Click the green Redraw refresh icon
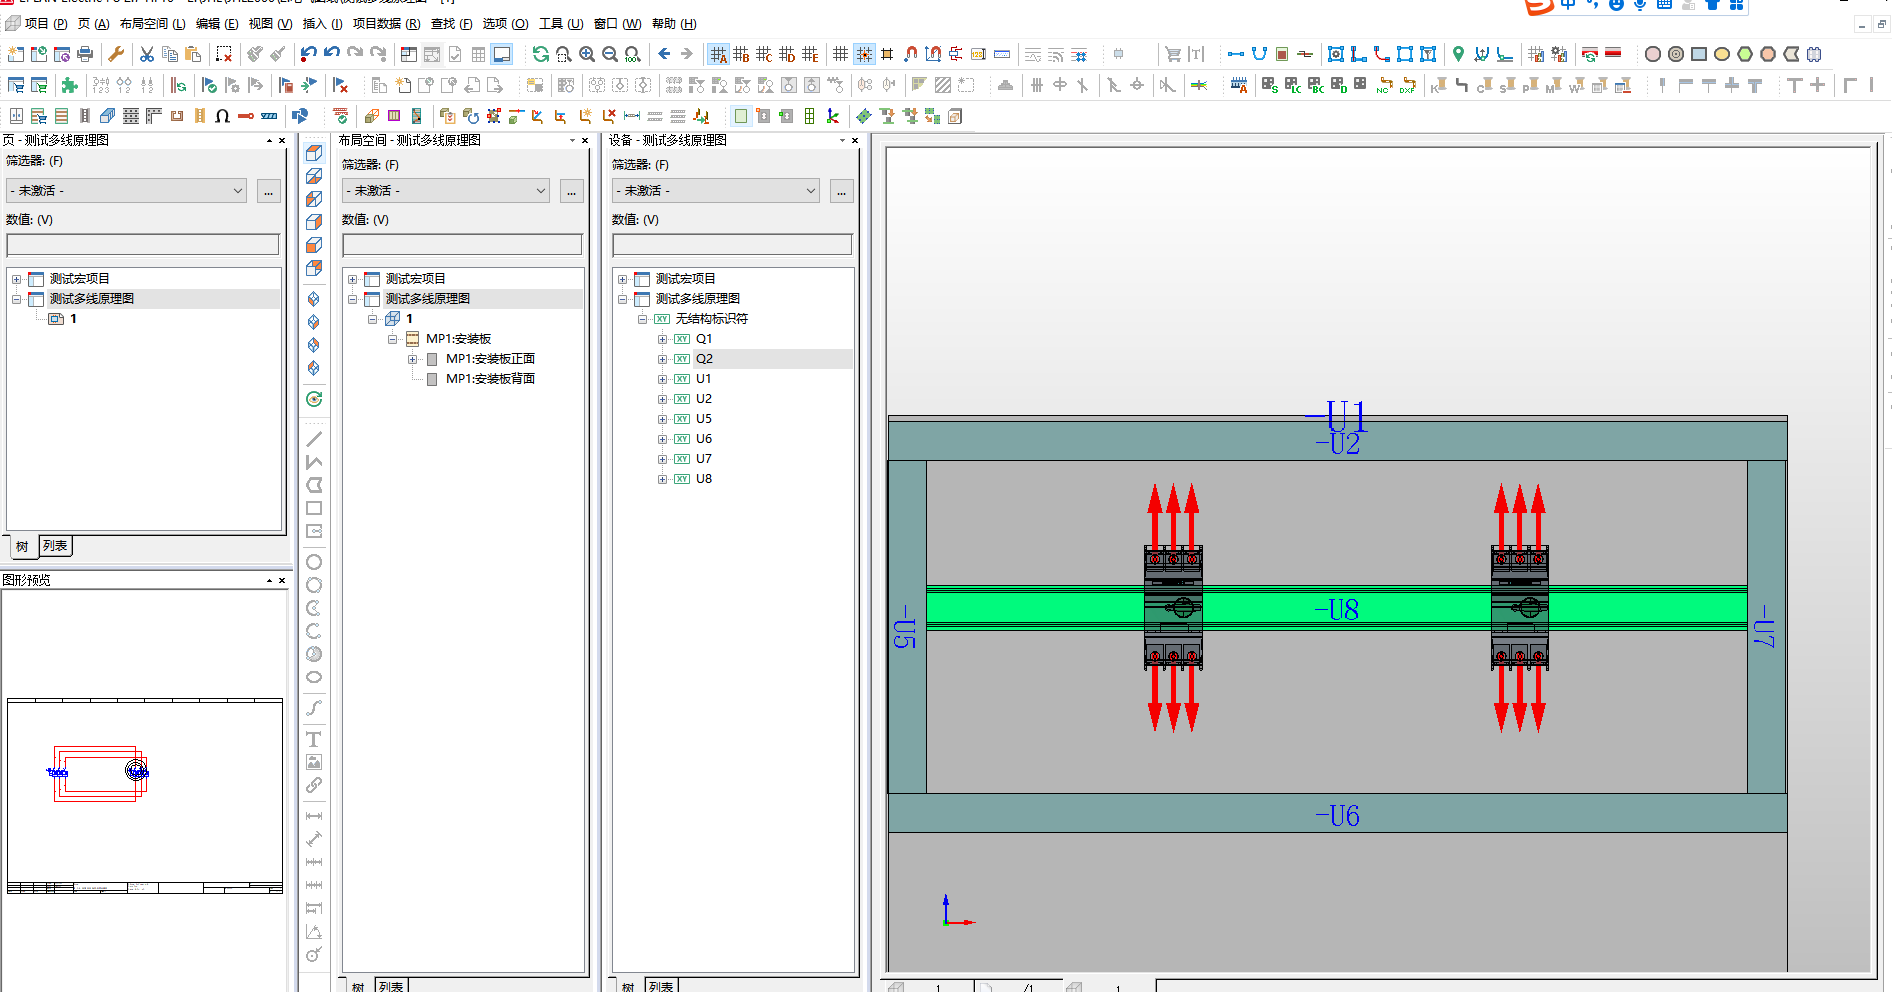This screenshot has height=992, width=1892. pyautogui.click(x=541, y=54)
